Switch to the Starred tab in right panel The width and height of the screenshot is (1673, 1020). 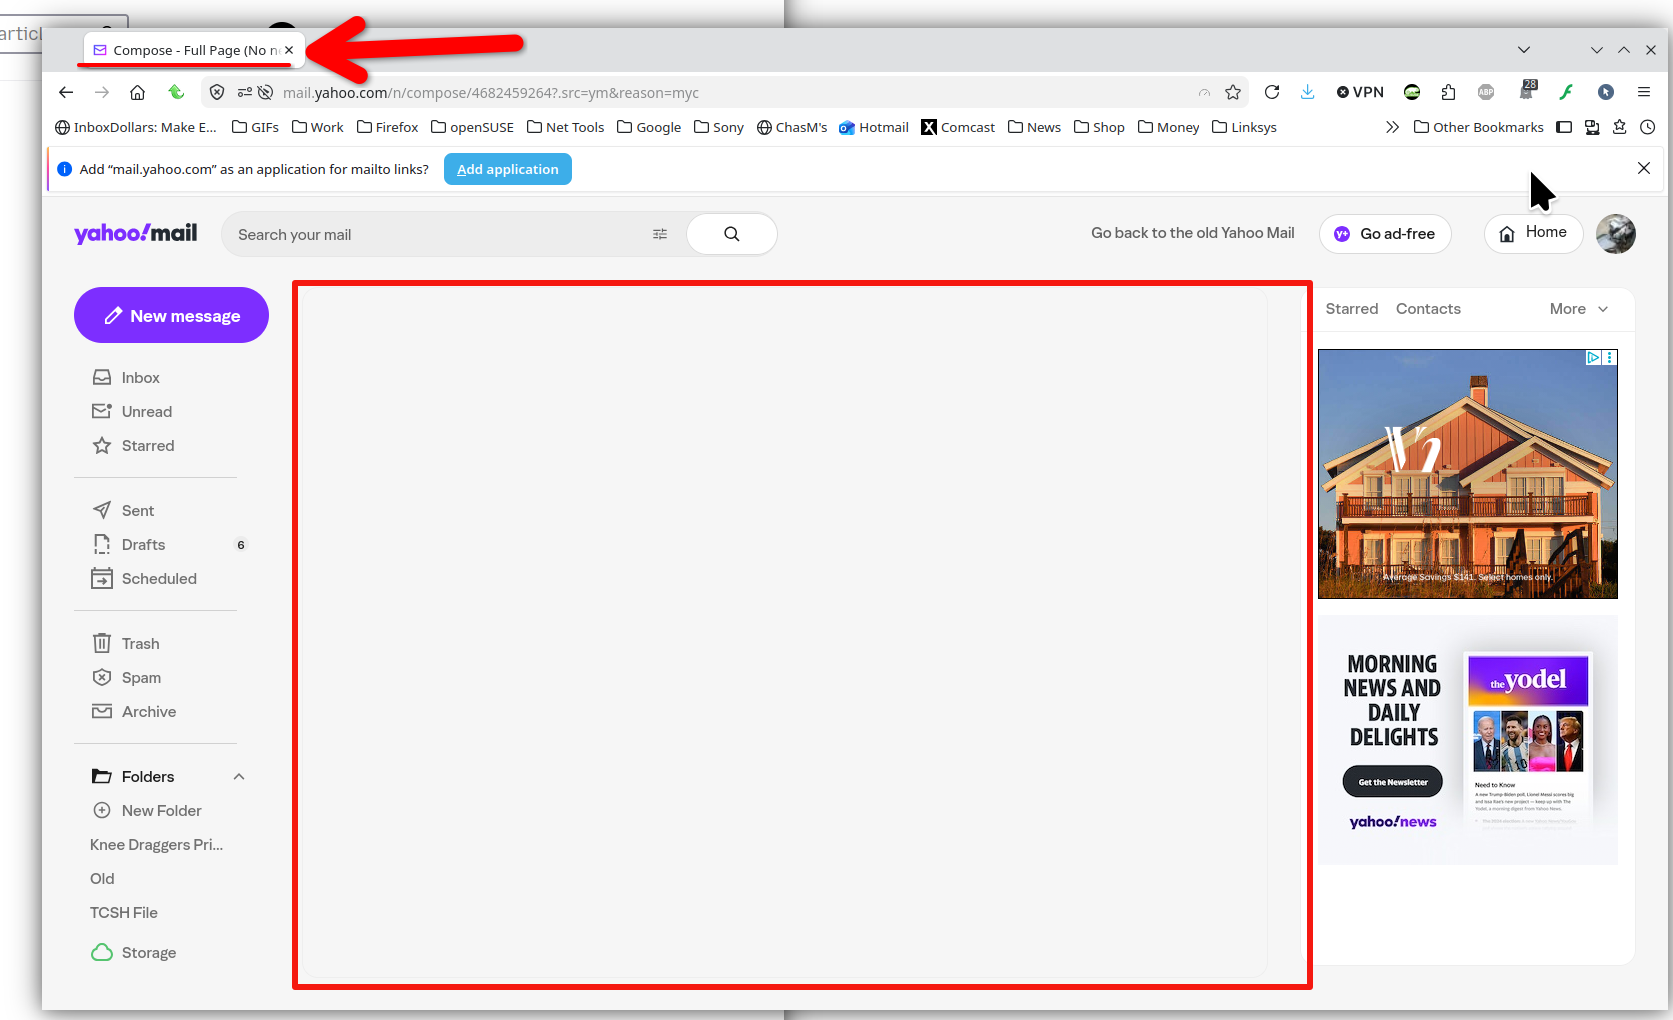[x=1352, y=309]
